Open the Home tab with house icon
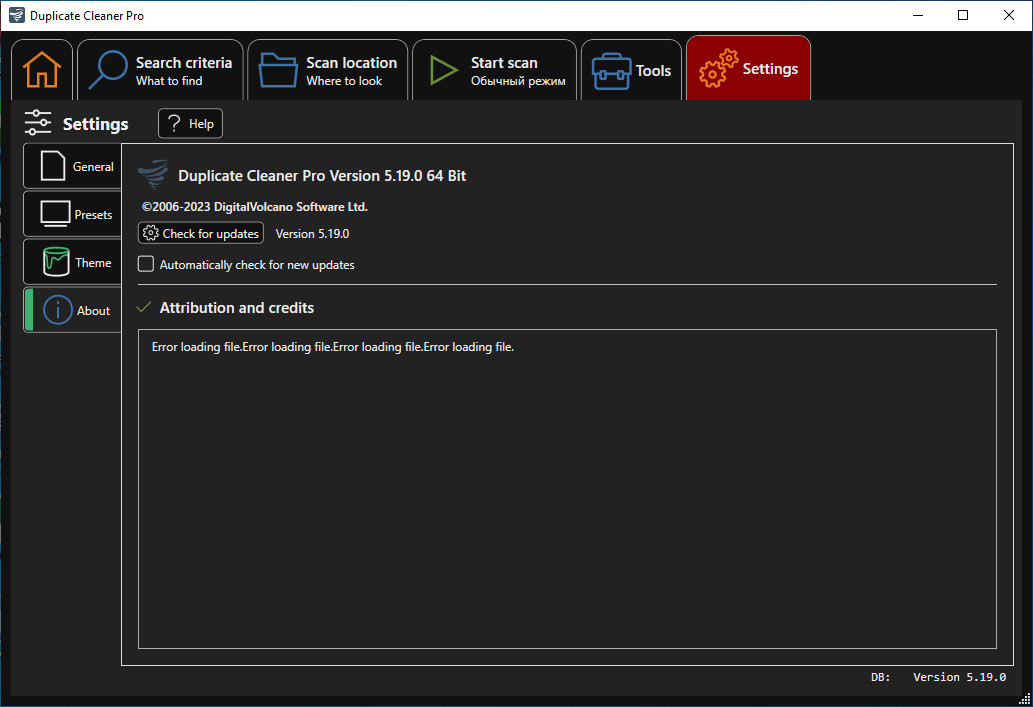This screenshot has height=707, width=1033. point(42,70)
